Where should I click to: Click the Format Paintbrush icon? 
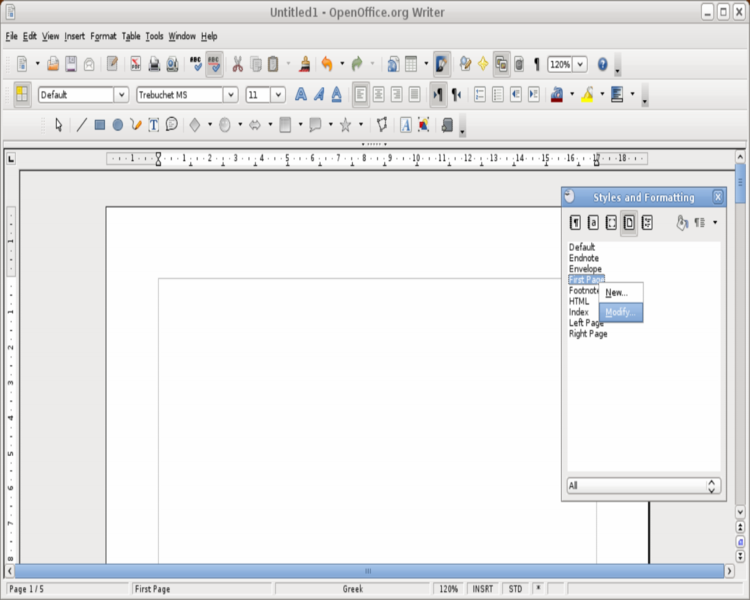(305, 64)
